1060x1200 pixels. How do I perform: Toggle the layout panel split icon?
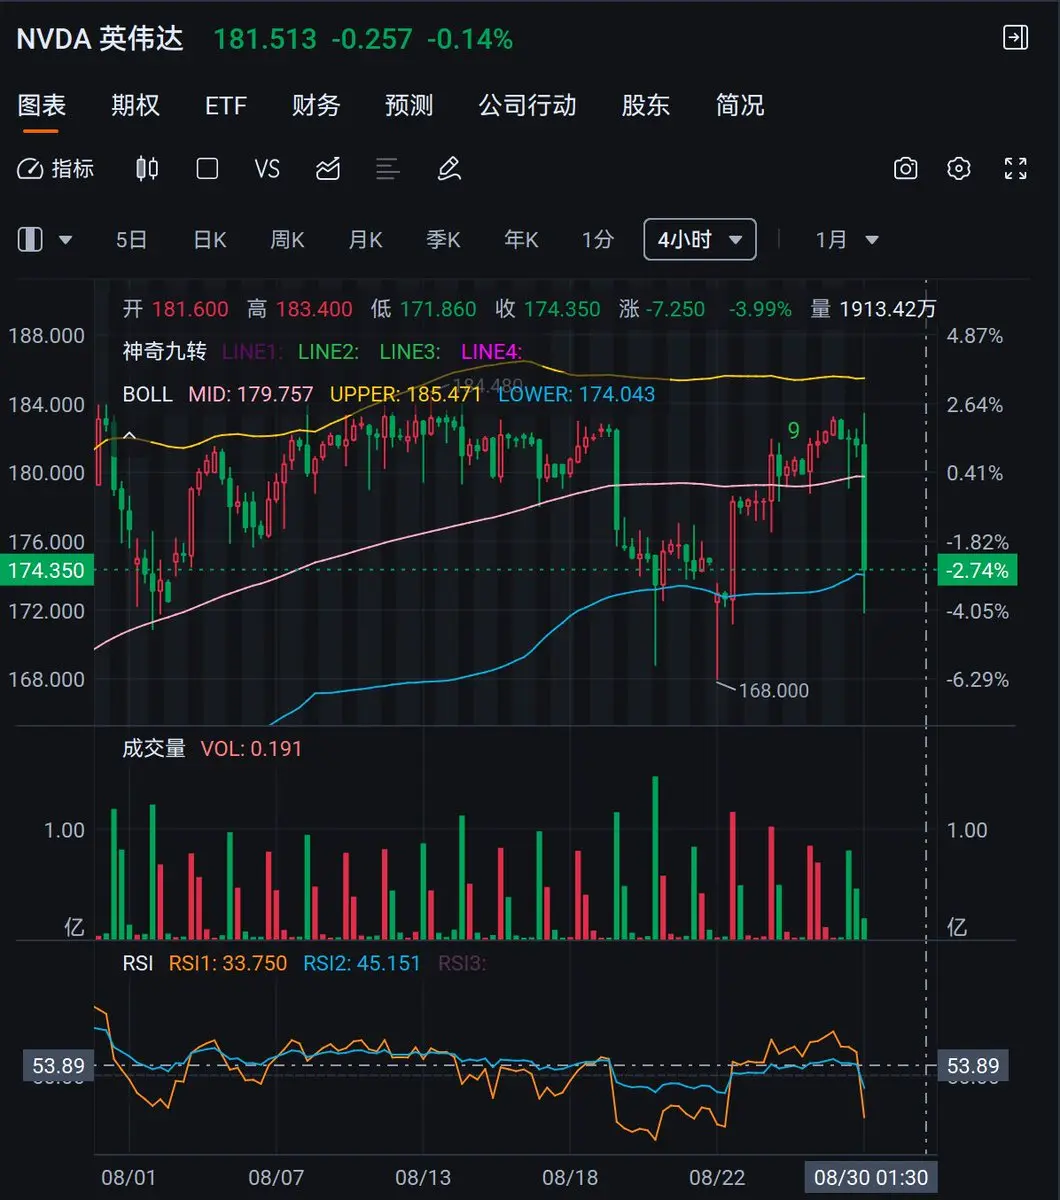tap(31, 240)
